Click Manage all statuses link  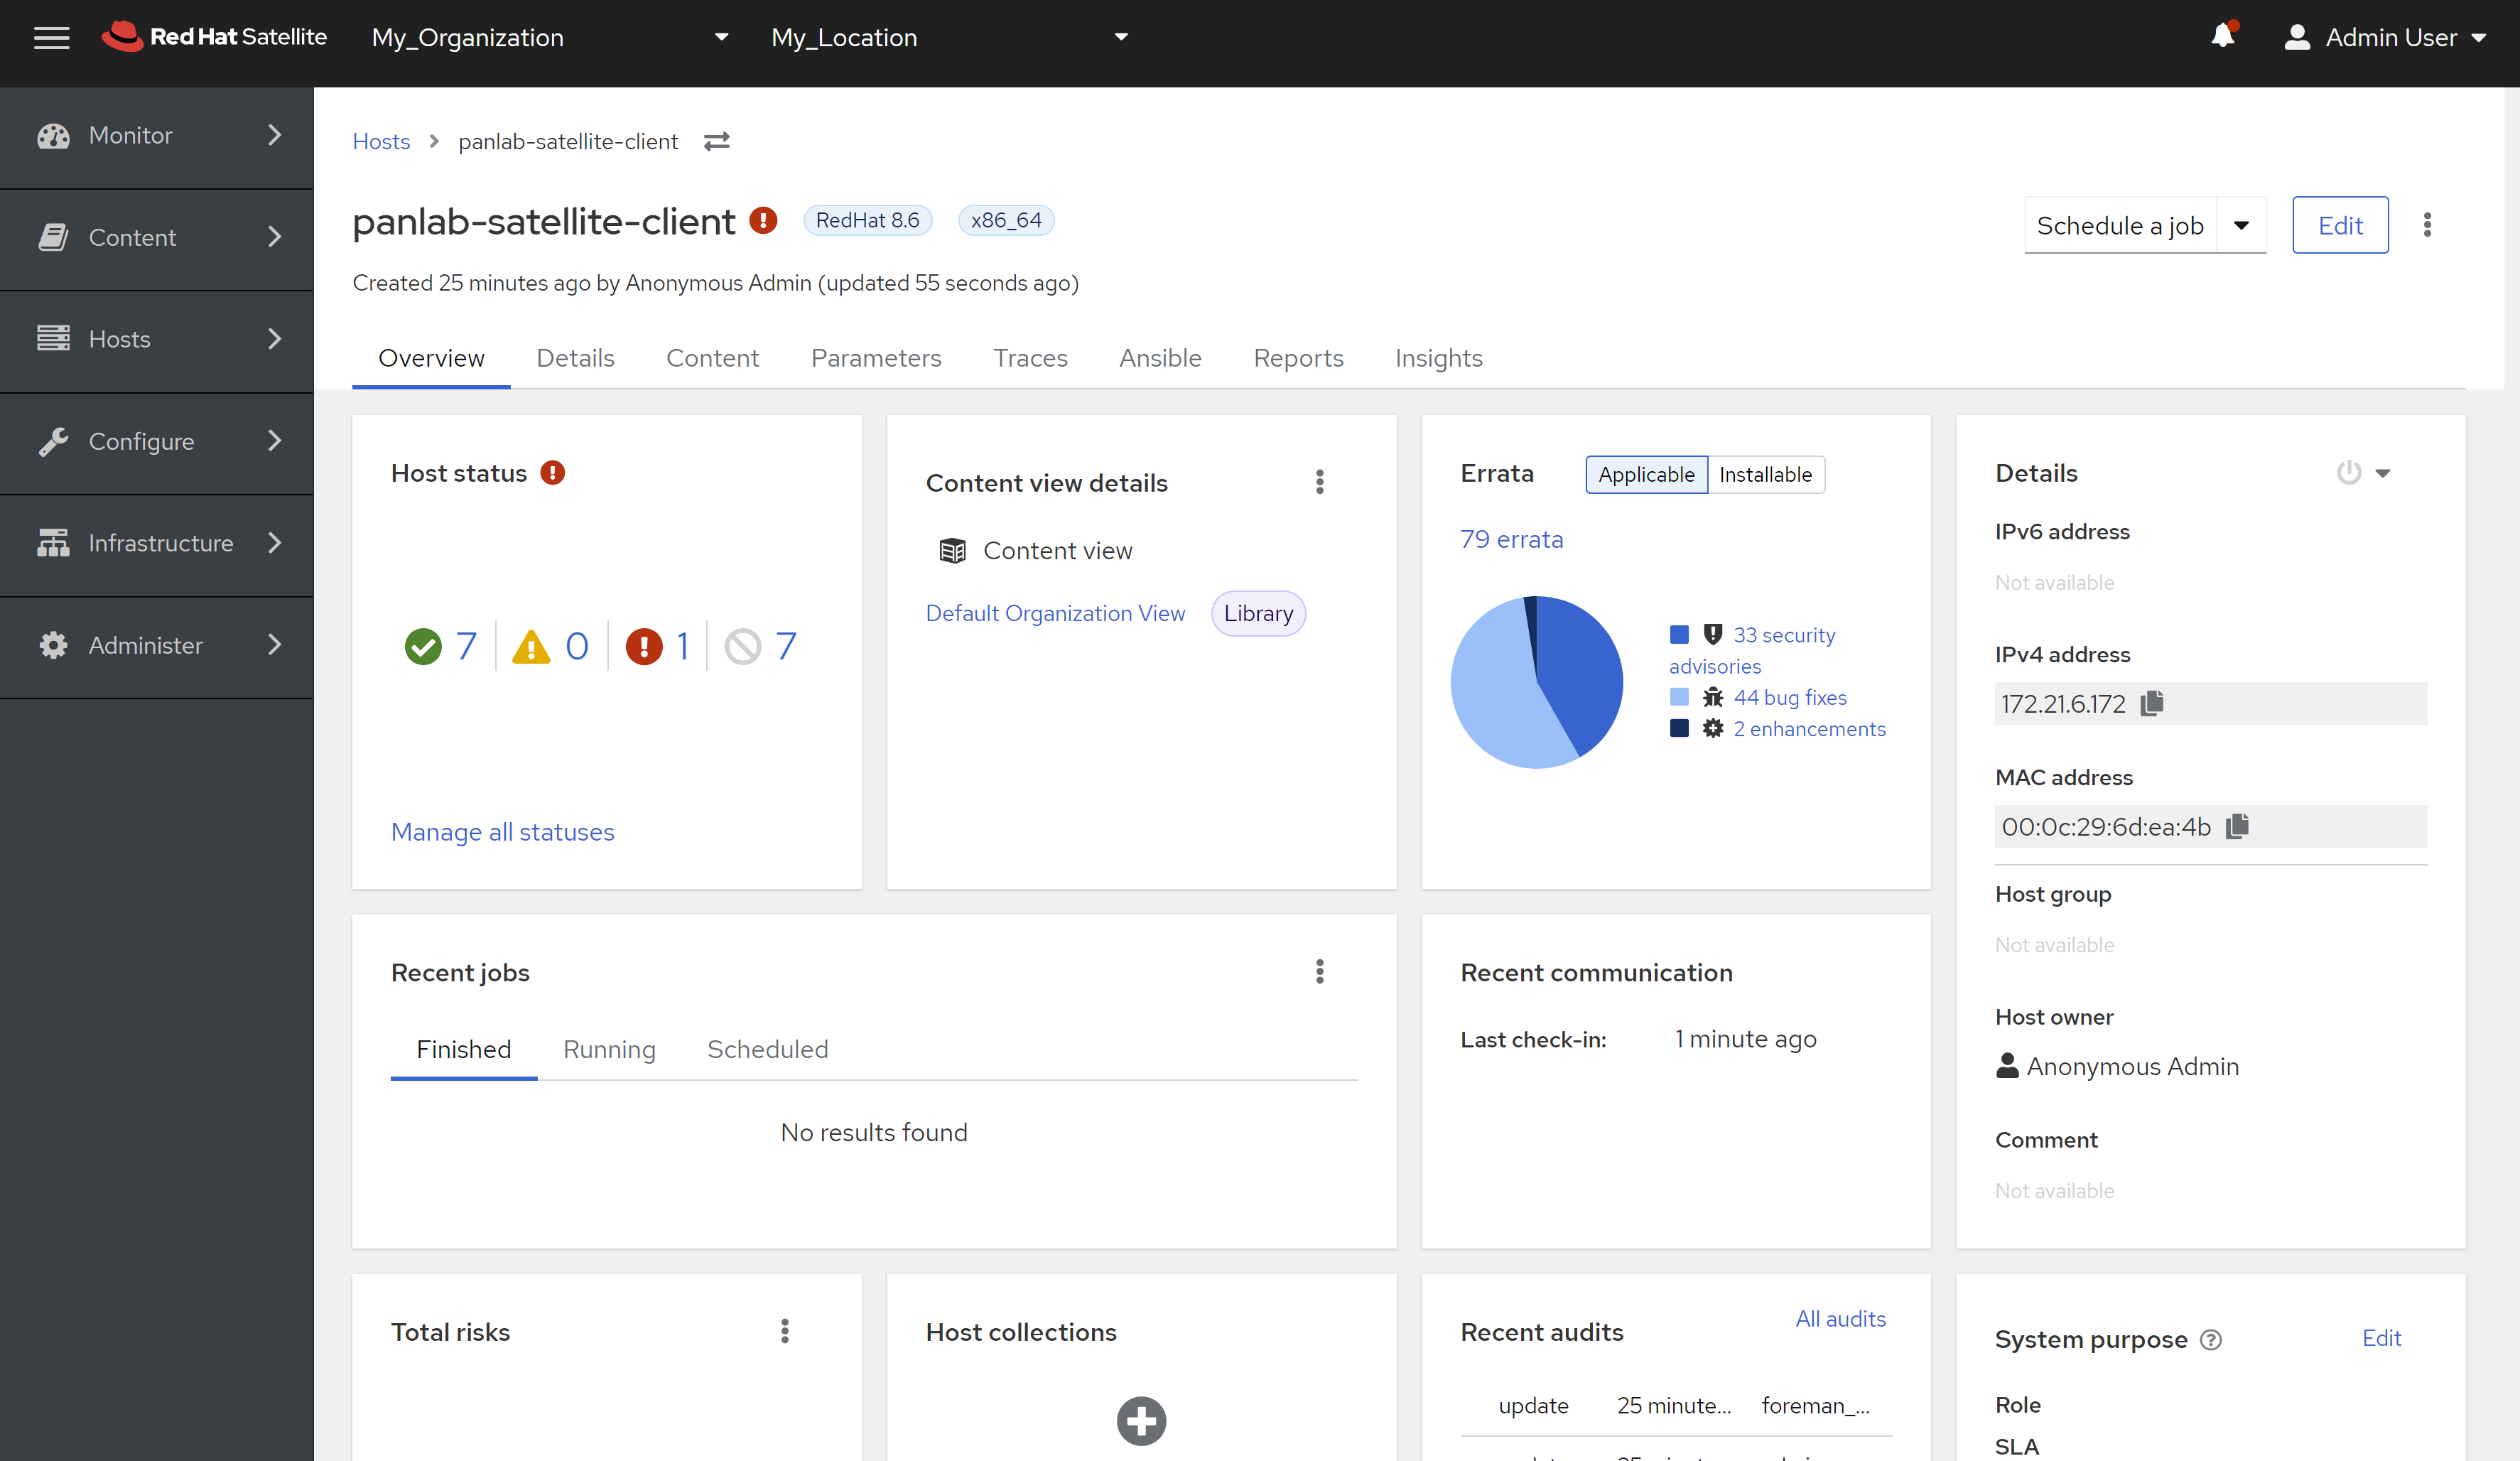click(502, 831)
